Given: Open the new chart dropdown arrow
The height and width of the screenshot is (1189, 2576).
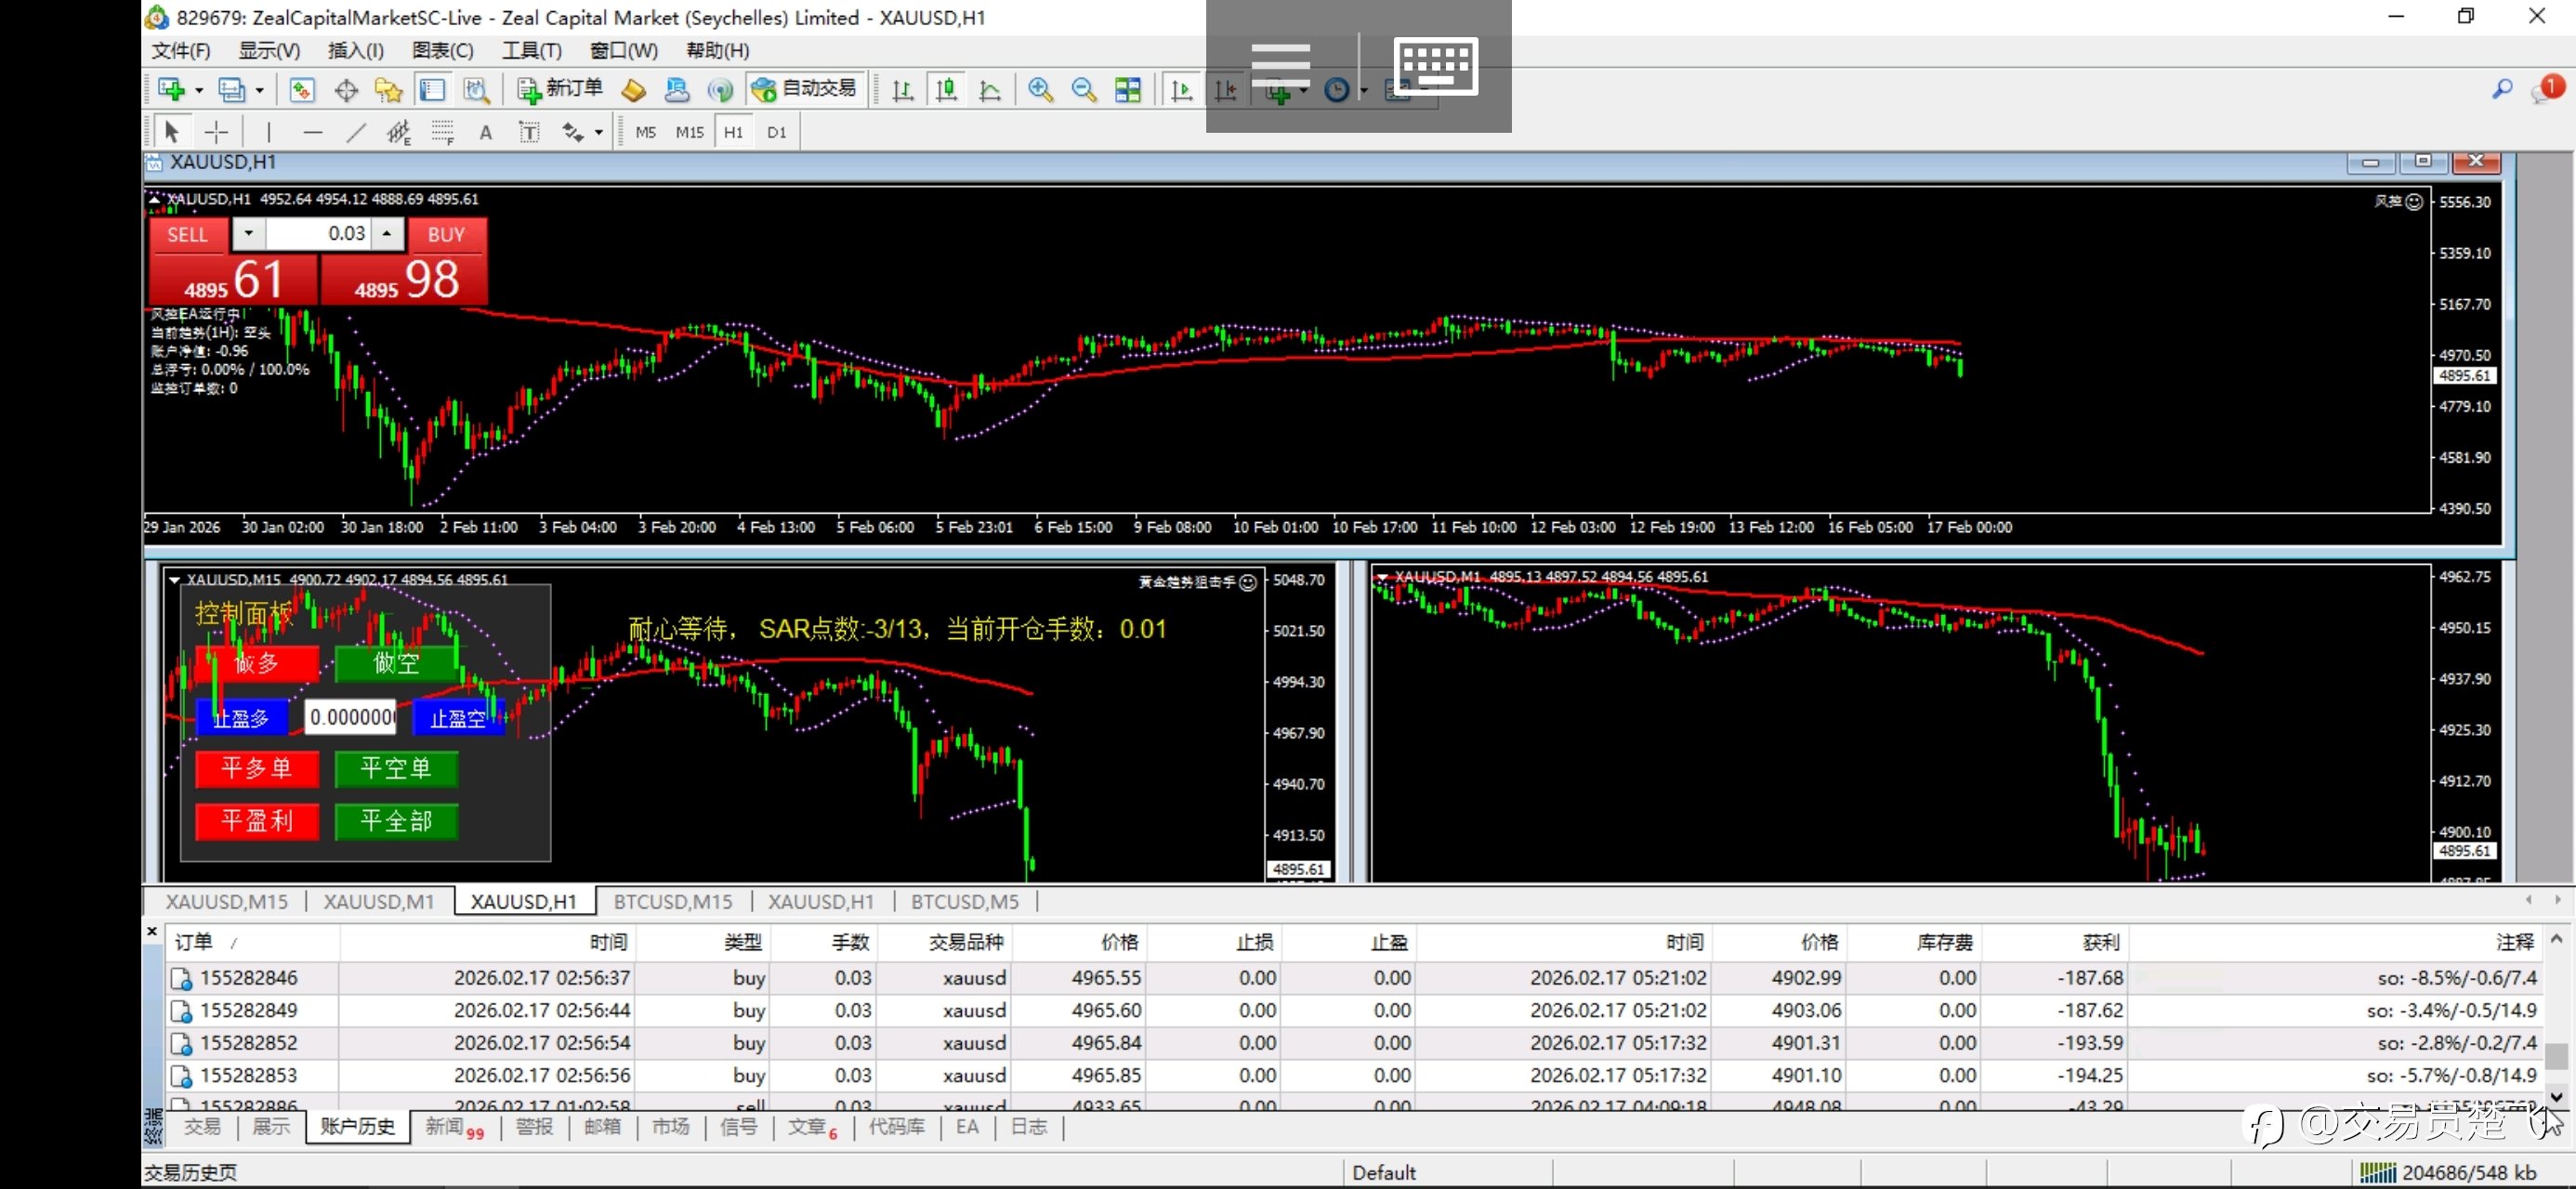Looking at the screenshot, I should pos(199,90).
